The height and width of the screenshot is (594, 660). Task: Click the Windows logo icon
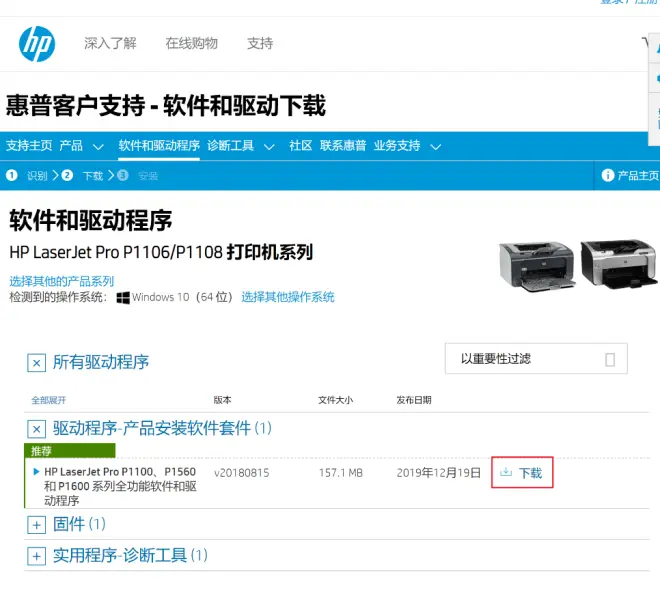click(x=123, y=298)
